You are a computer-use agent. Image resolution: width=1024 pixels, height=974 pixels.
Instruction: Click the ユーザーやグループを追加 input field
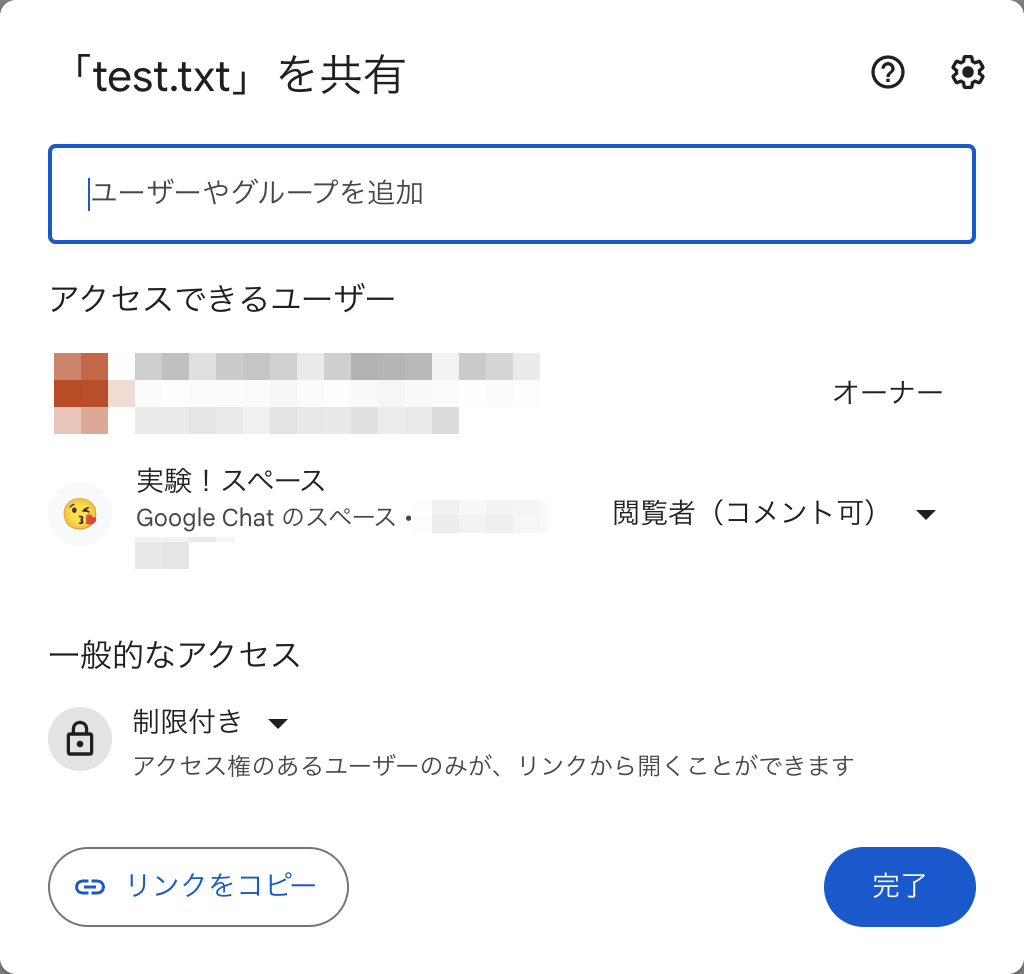click(512, 194)
